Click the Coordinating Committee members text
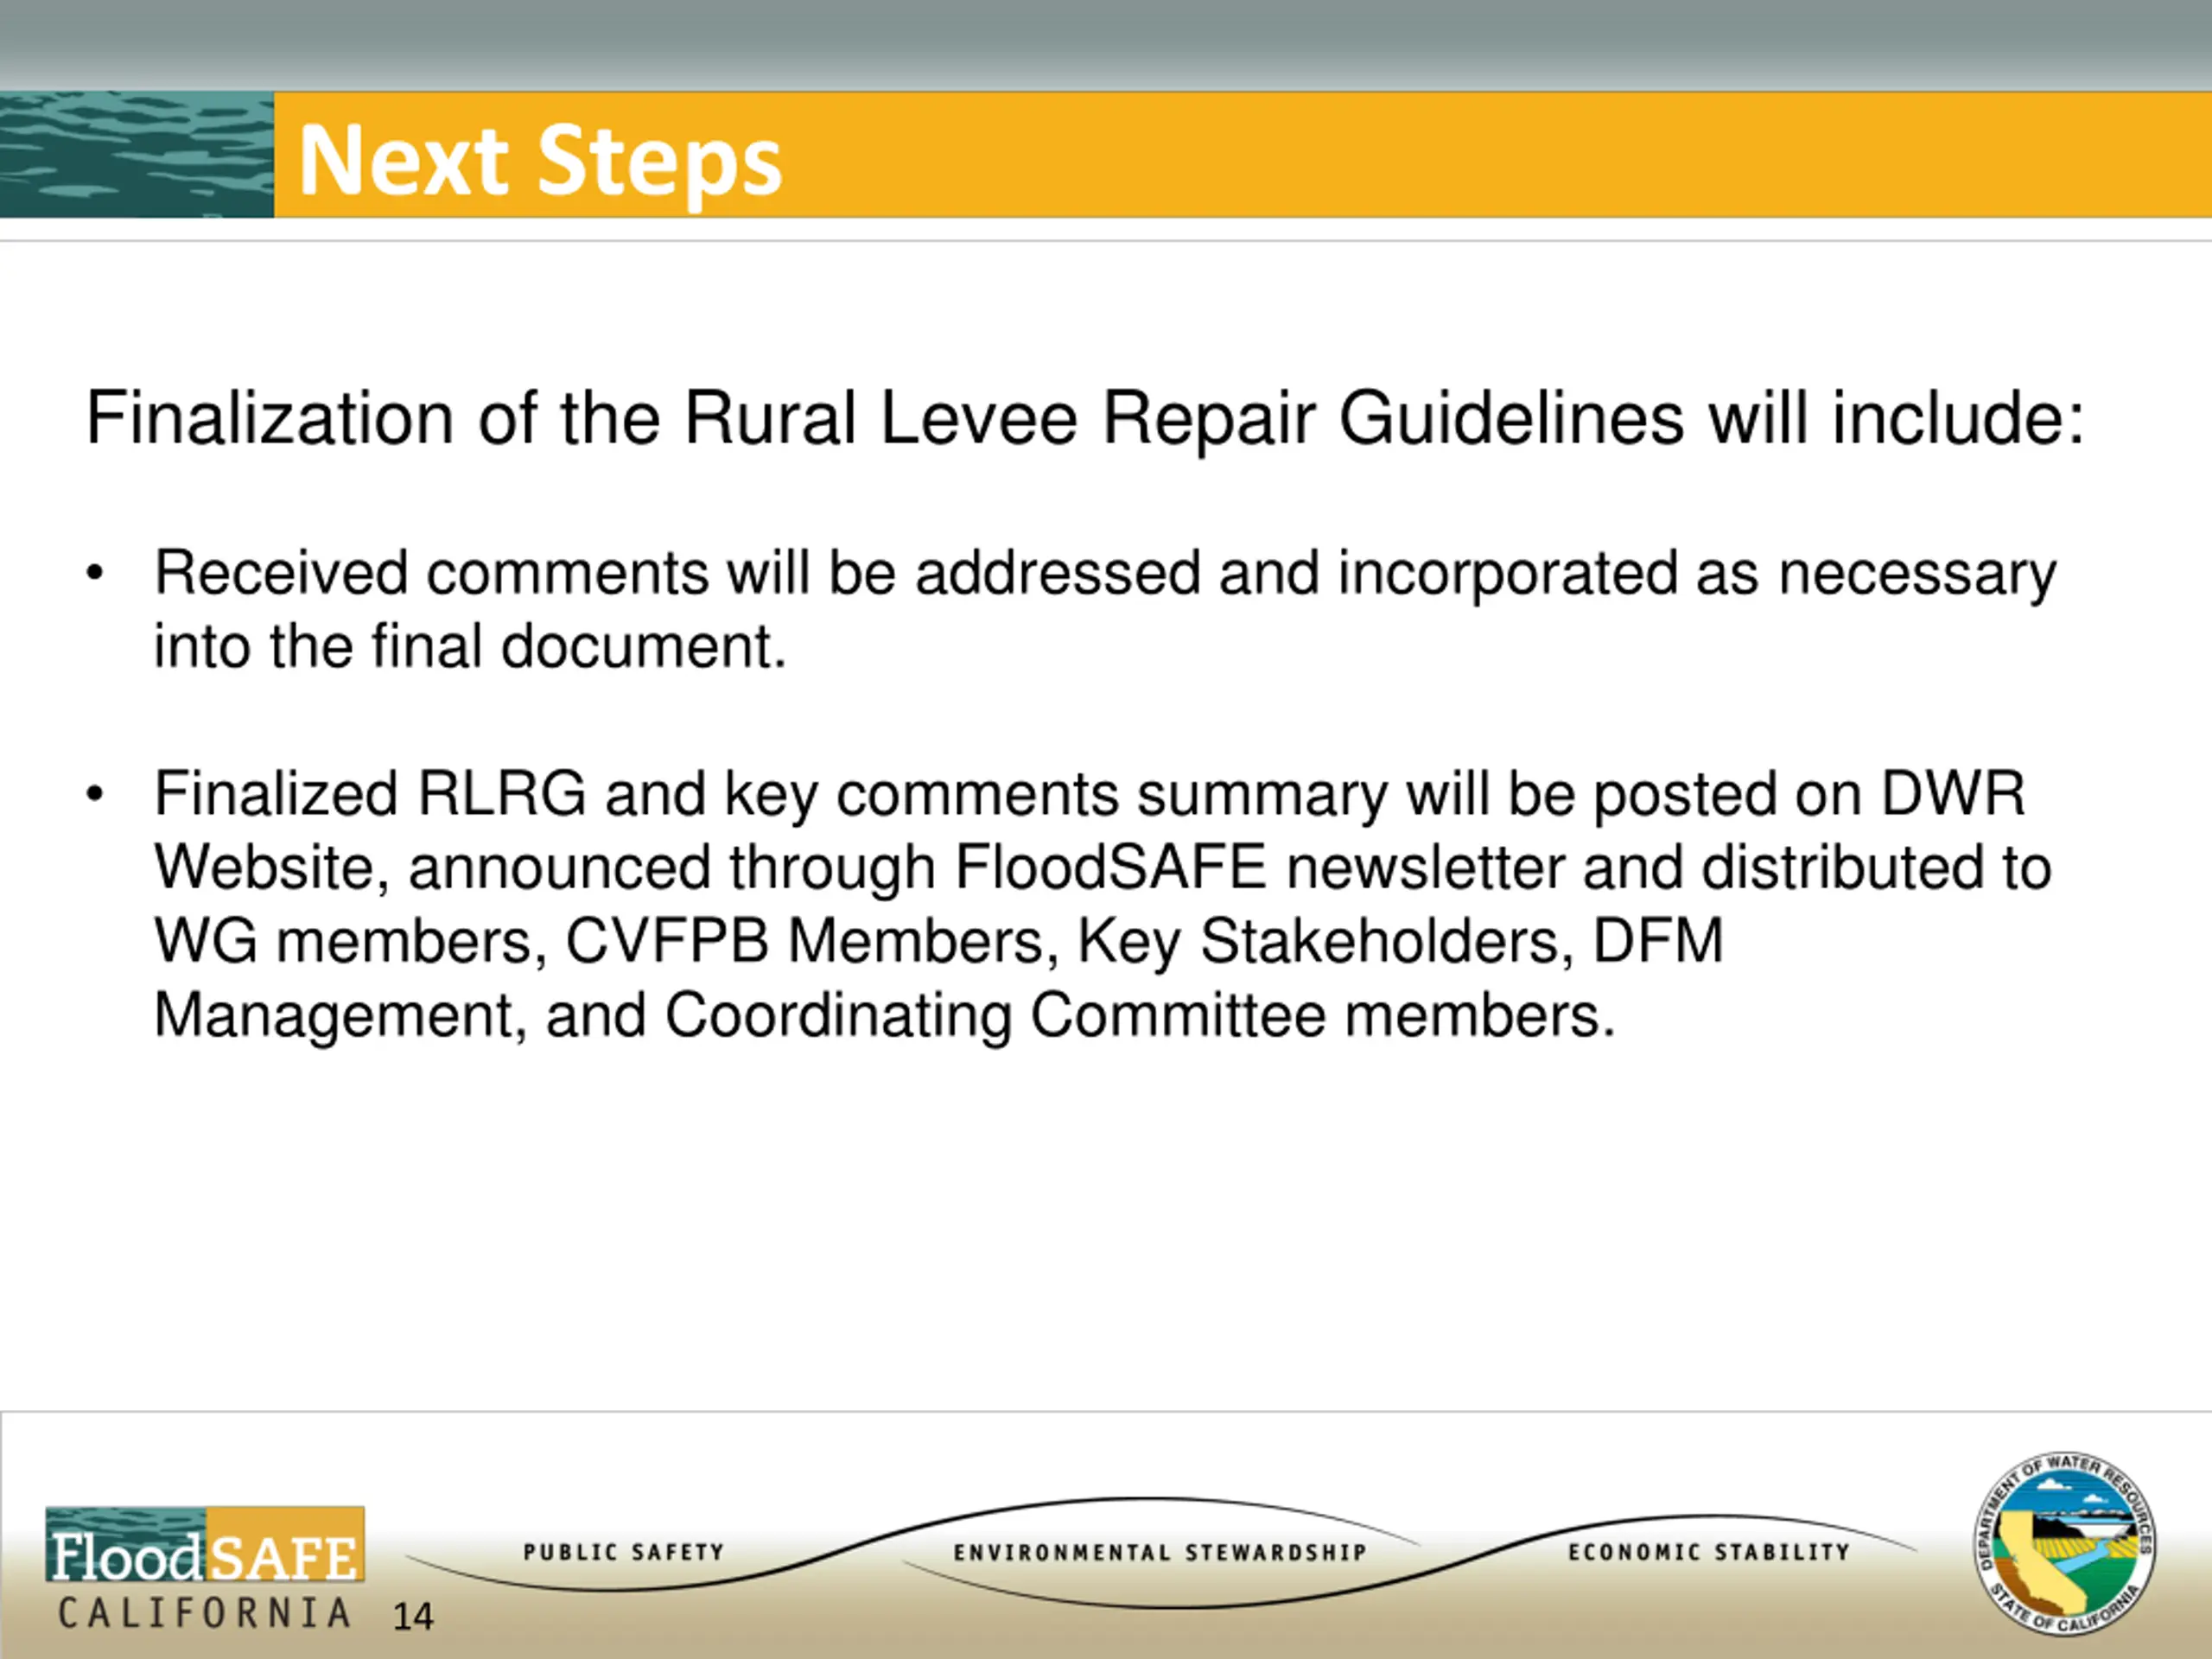The width and height of the screenshot is (2212, 1659). [1140, 1015]
